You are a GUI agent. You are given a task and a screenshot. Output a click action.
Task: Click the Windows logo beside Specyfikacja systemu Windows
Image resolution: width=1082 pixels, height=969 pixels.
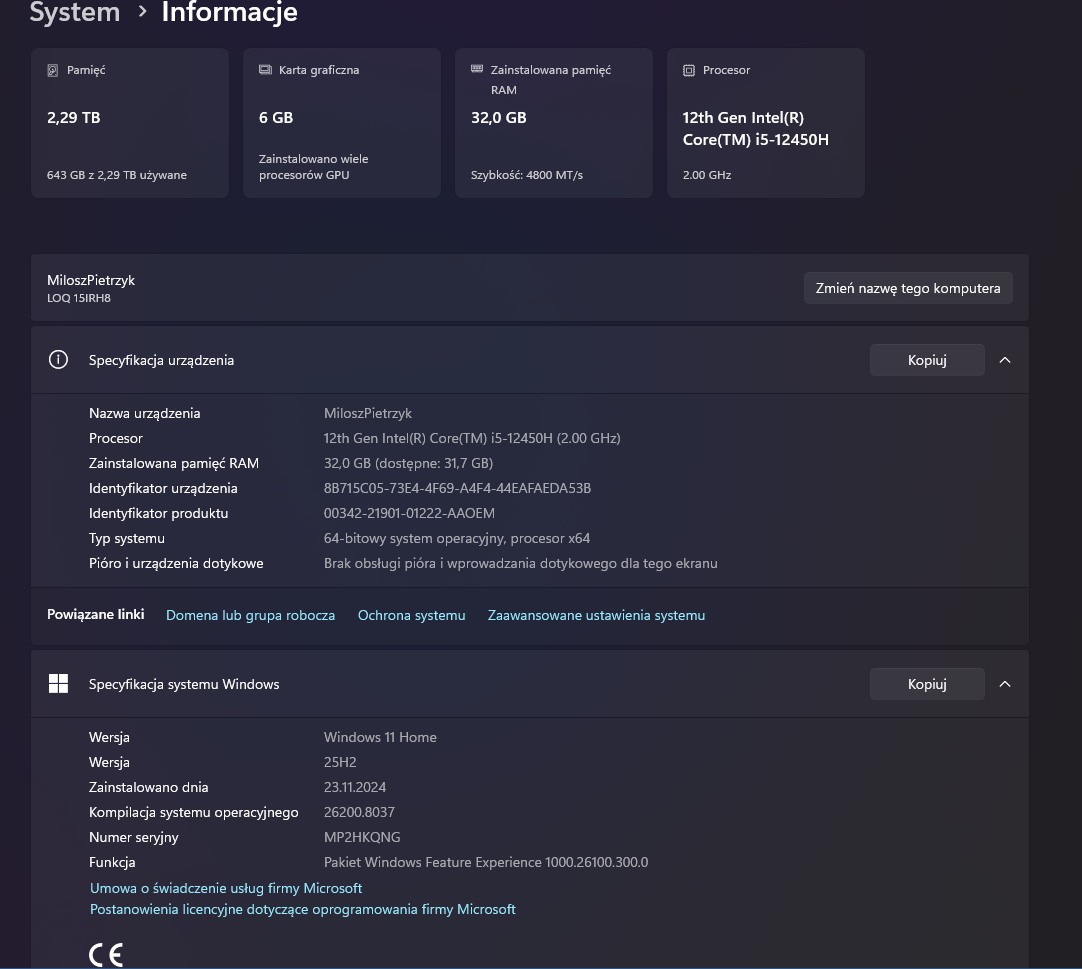coord(59,683)
